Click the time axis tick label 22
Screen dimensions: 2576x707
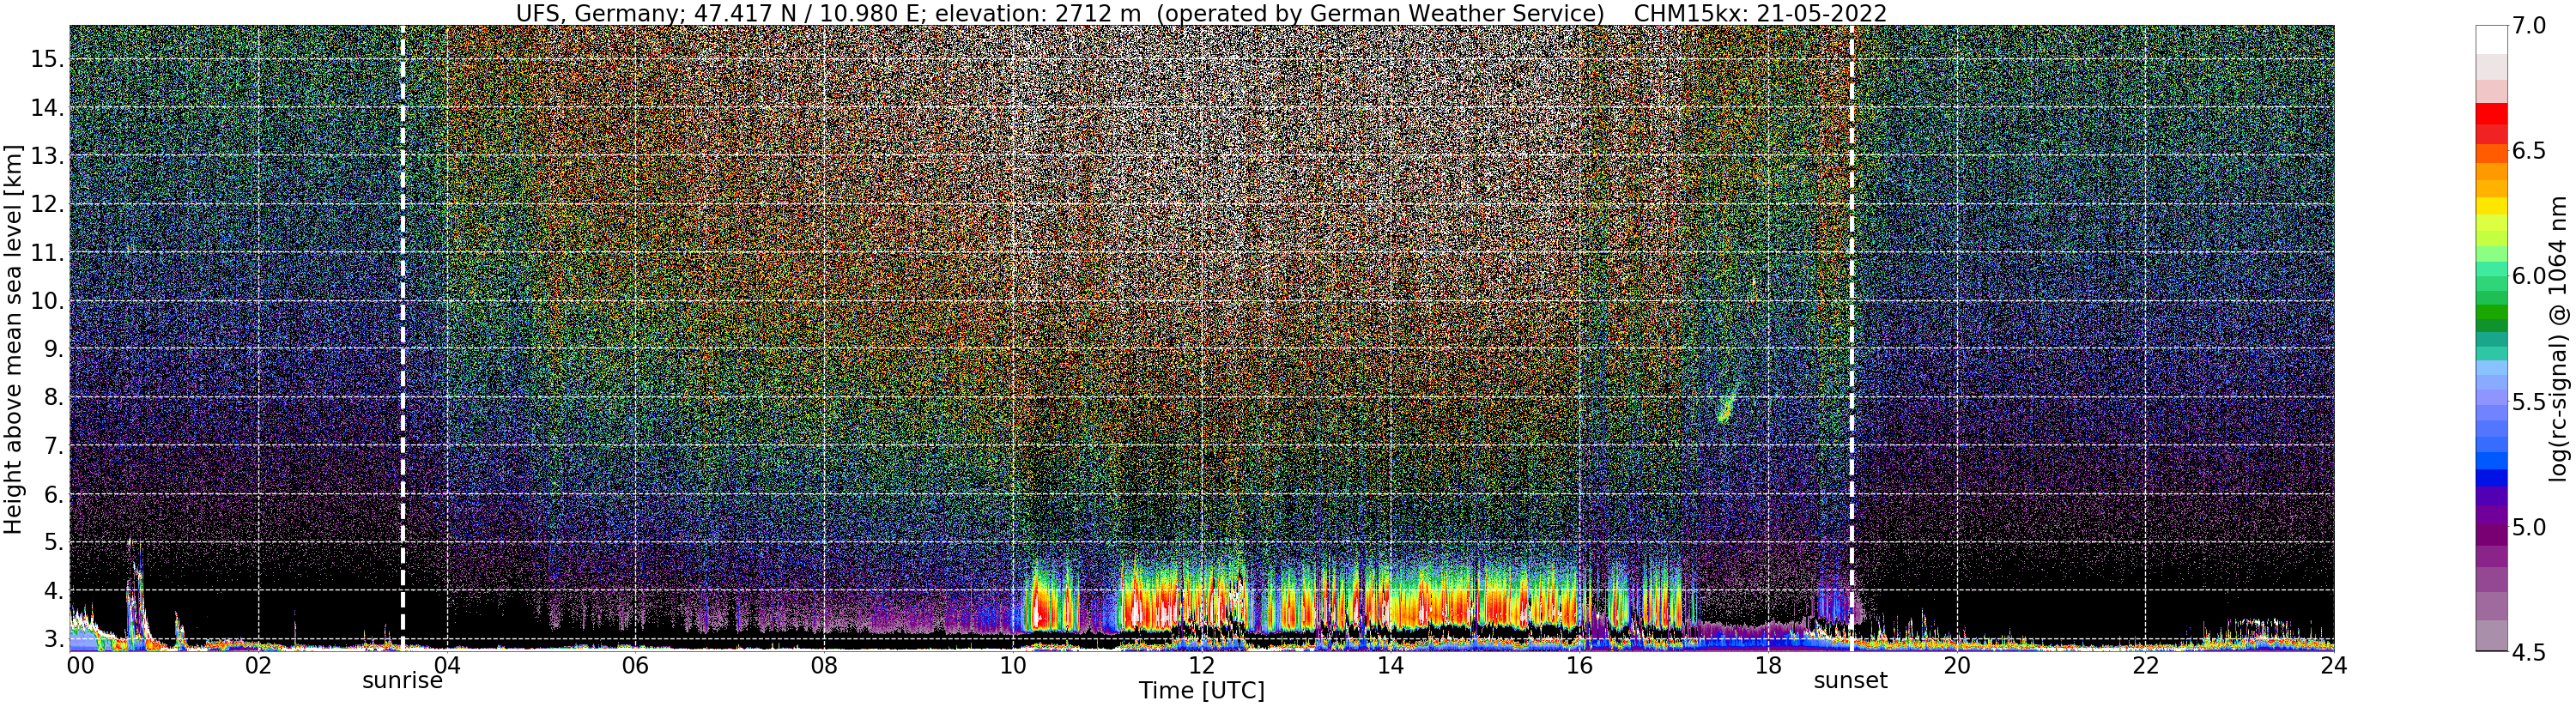[2145, 666]
